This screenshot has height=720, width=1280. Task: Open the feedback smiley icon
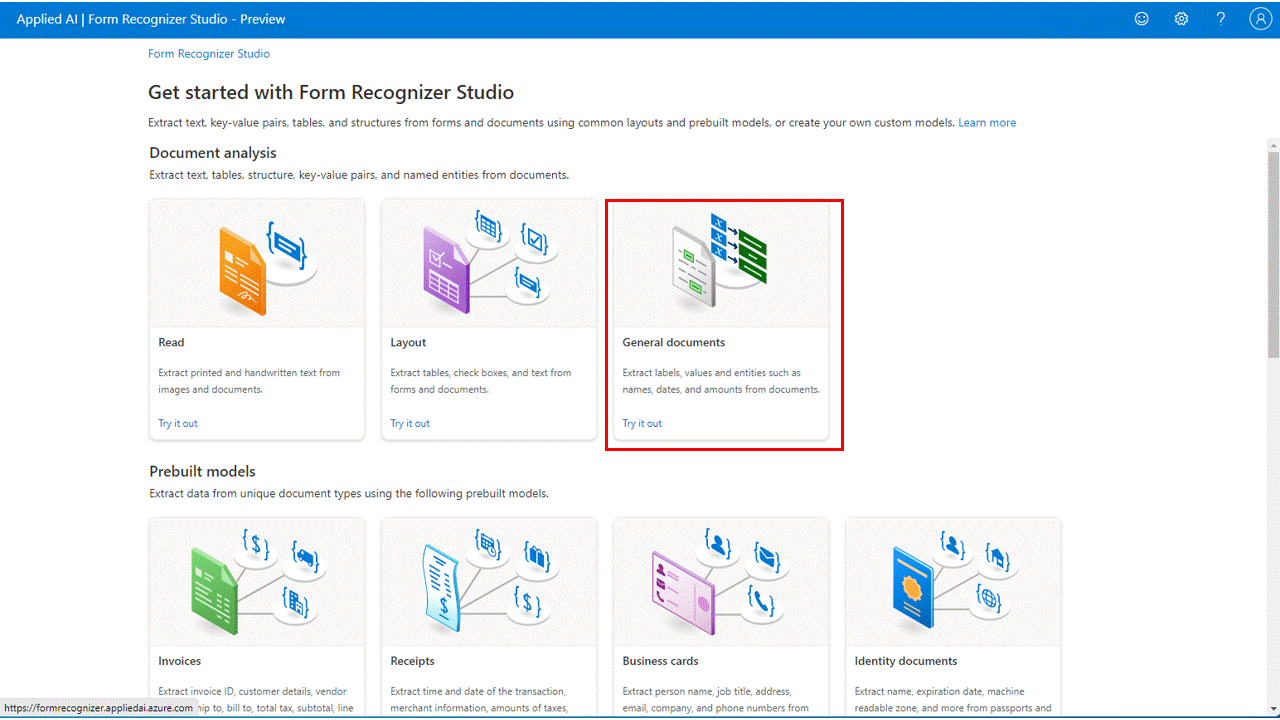tap(1141, 18)
